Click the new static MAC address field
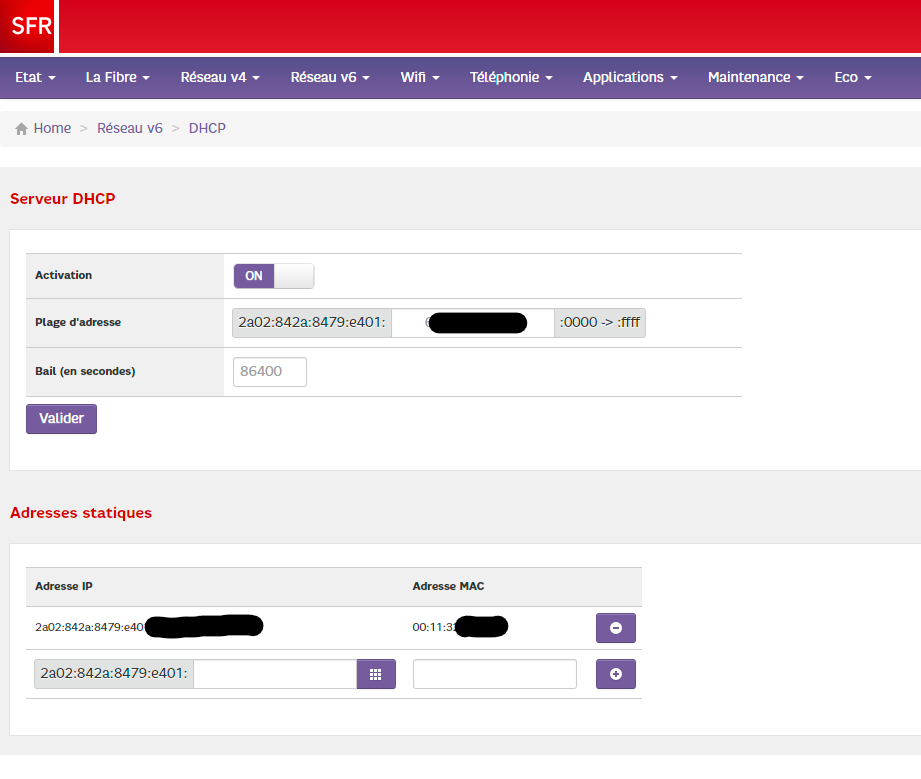Image resolution: width=921 pixels, height=779 pixels. (x=494, y=674)
